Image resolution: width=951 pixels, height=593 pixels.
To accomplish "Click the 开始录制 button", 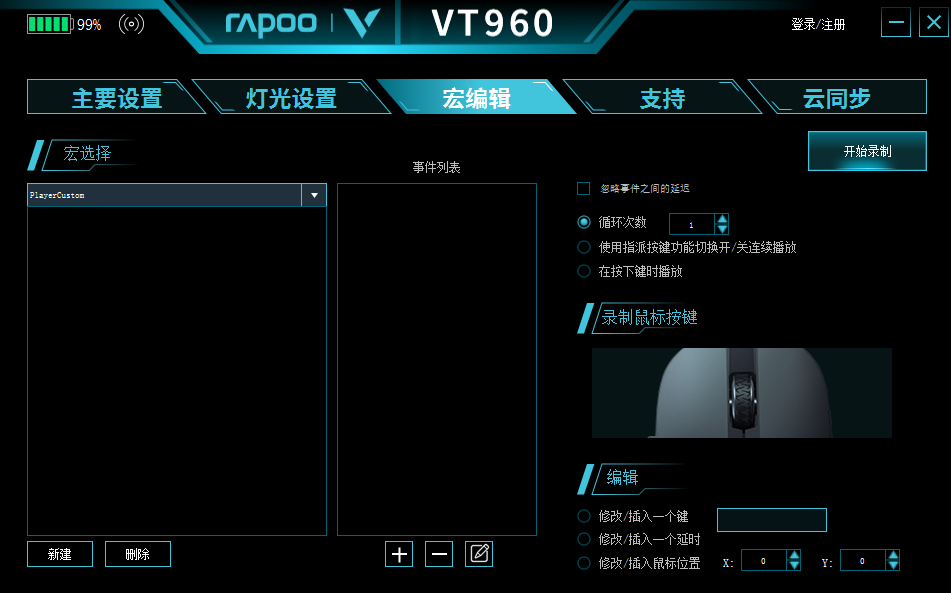I will [x=867, y=151].
